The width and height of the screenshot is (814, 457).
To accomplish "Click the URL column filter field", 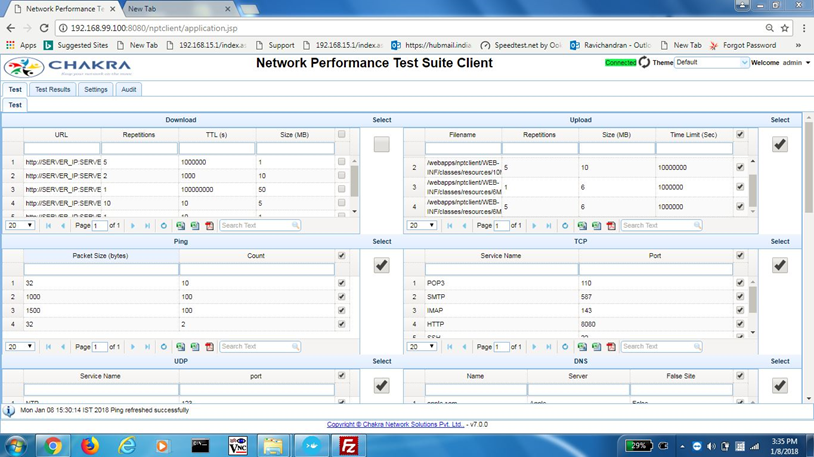I will click(61, 148).
